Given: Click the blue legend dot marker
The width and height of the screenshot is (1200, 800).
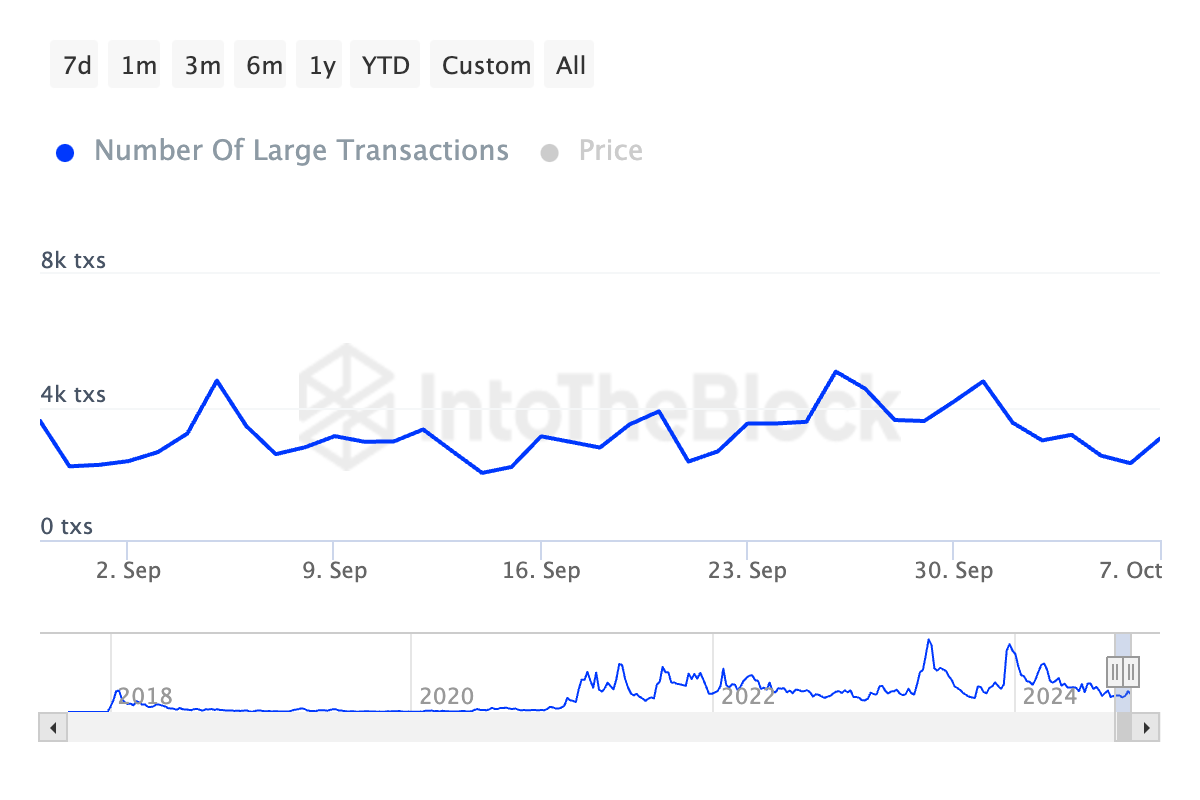Looking at the screenshot, I should point(65,153).
